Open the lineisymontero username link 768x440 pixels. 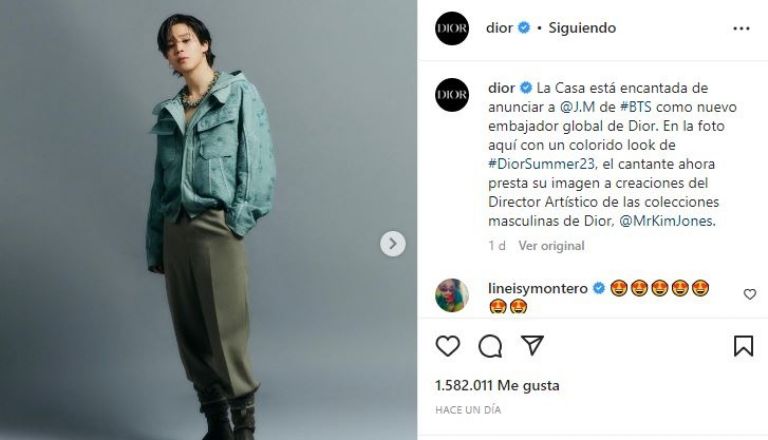(538, 289)
